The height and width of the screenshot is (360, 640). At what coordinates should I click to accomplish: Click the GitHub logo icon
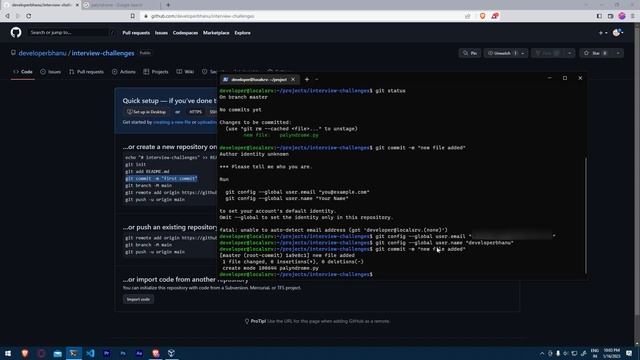pyautogui.click(x=16, y=32)
